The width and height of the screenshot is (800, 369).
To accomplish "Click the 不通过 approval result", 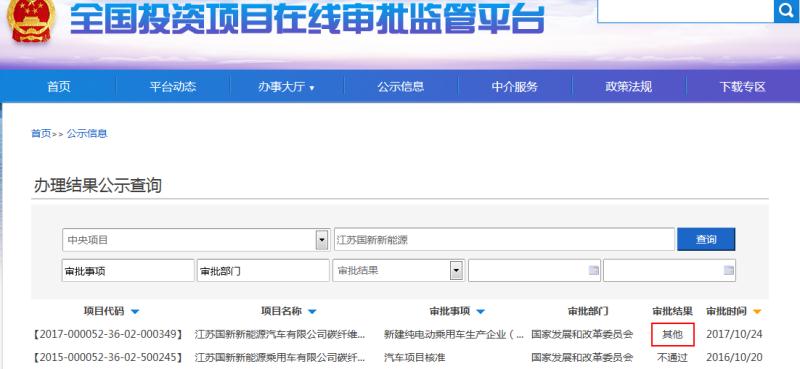I will pos(672,357).
